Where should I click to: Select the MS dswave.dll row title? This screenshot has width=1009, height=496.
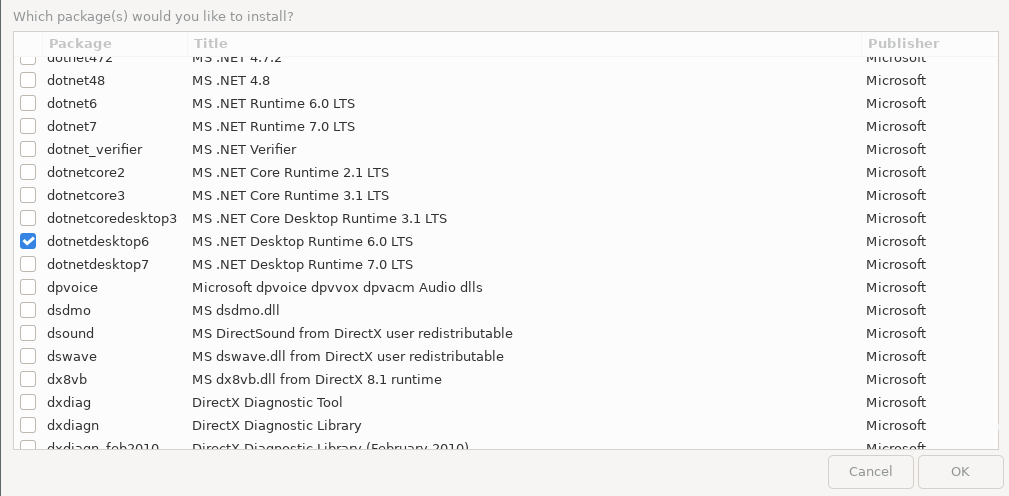tap(347, 356)
